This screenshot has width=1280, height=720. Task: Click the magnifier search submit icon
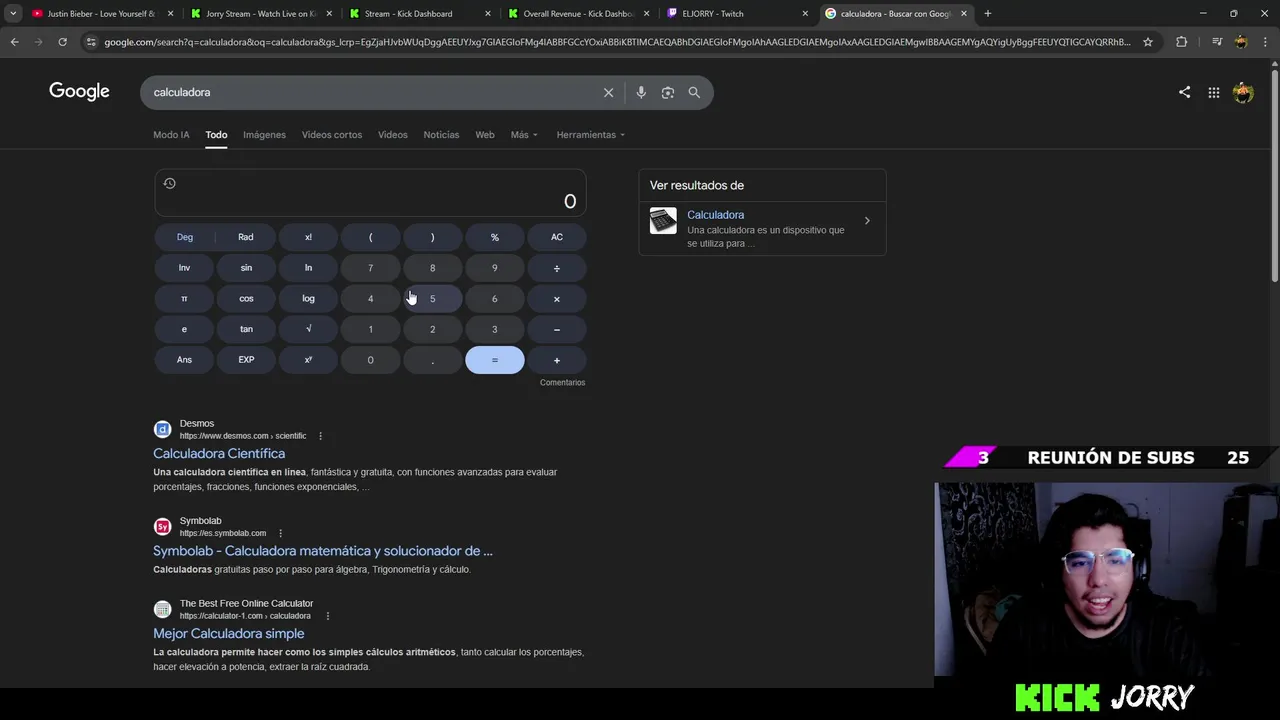(x=694, y=92)
